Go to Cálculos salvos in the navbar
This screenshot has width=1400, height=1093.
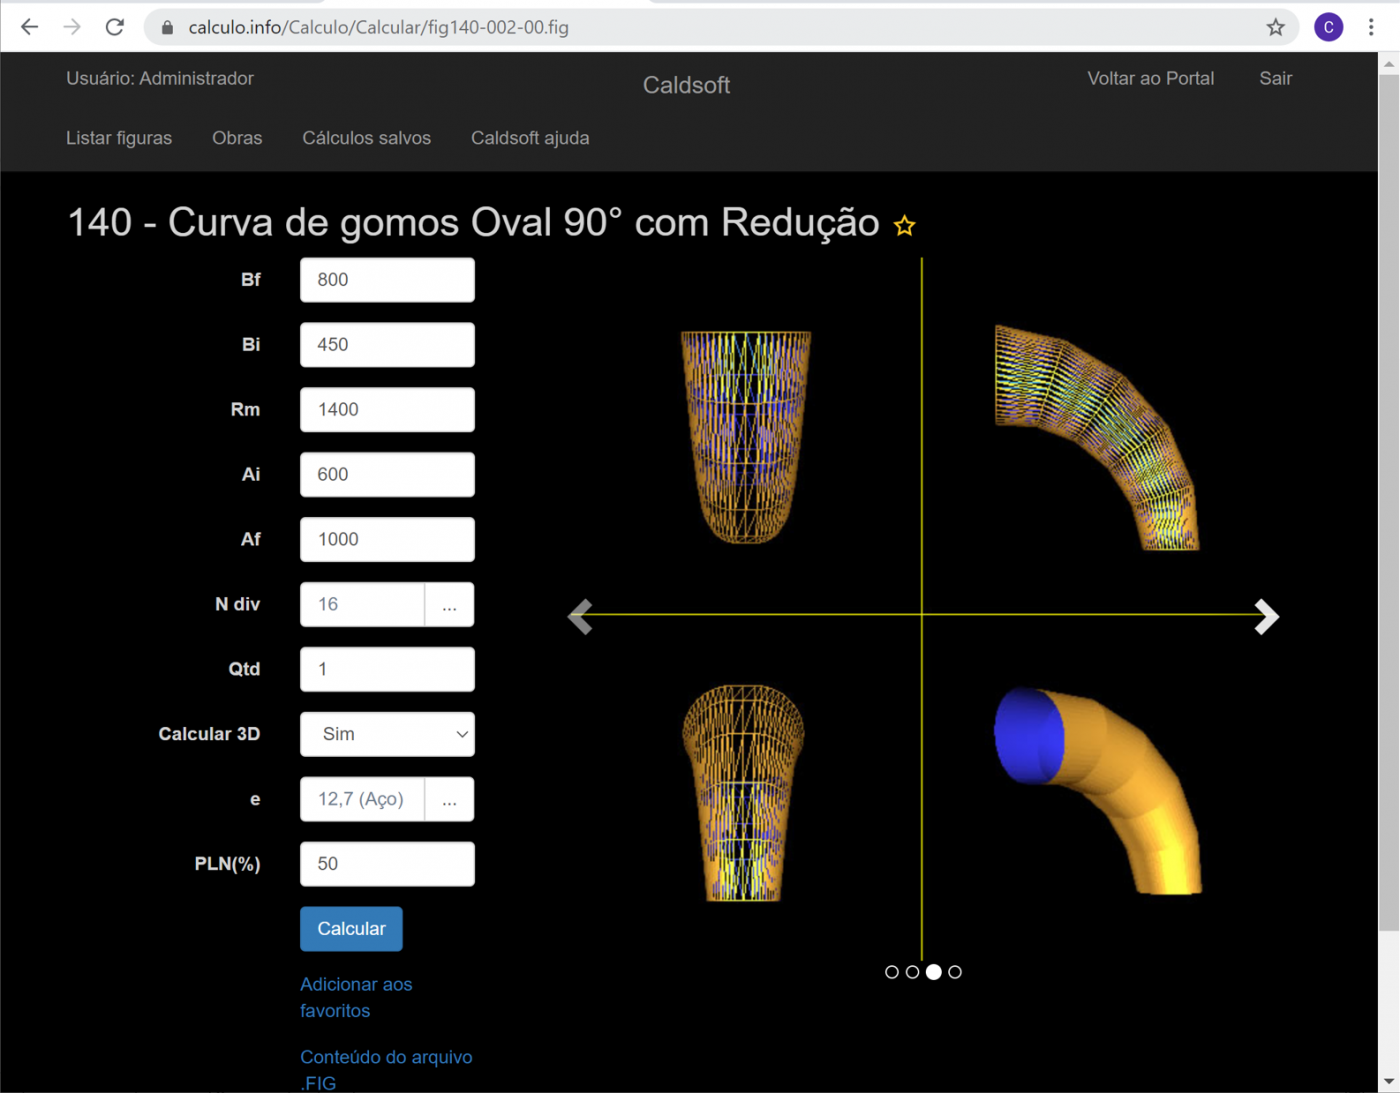pyautogui.click(x=366, y=138)
